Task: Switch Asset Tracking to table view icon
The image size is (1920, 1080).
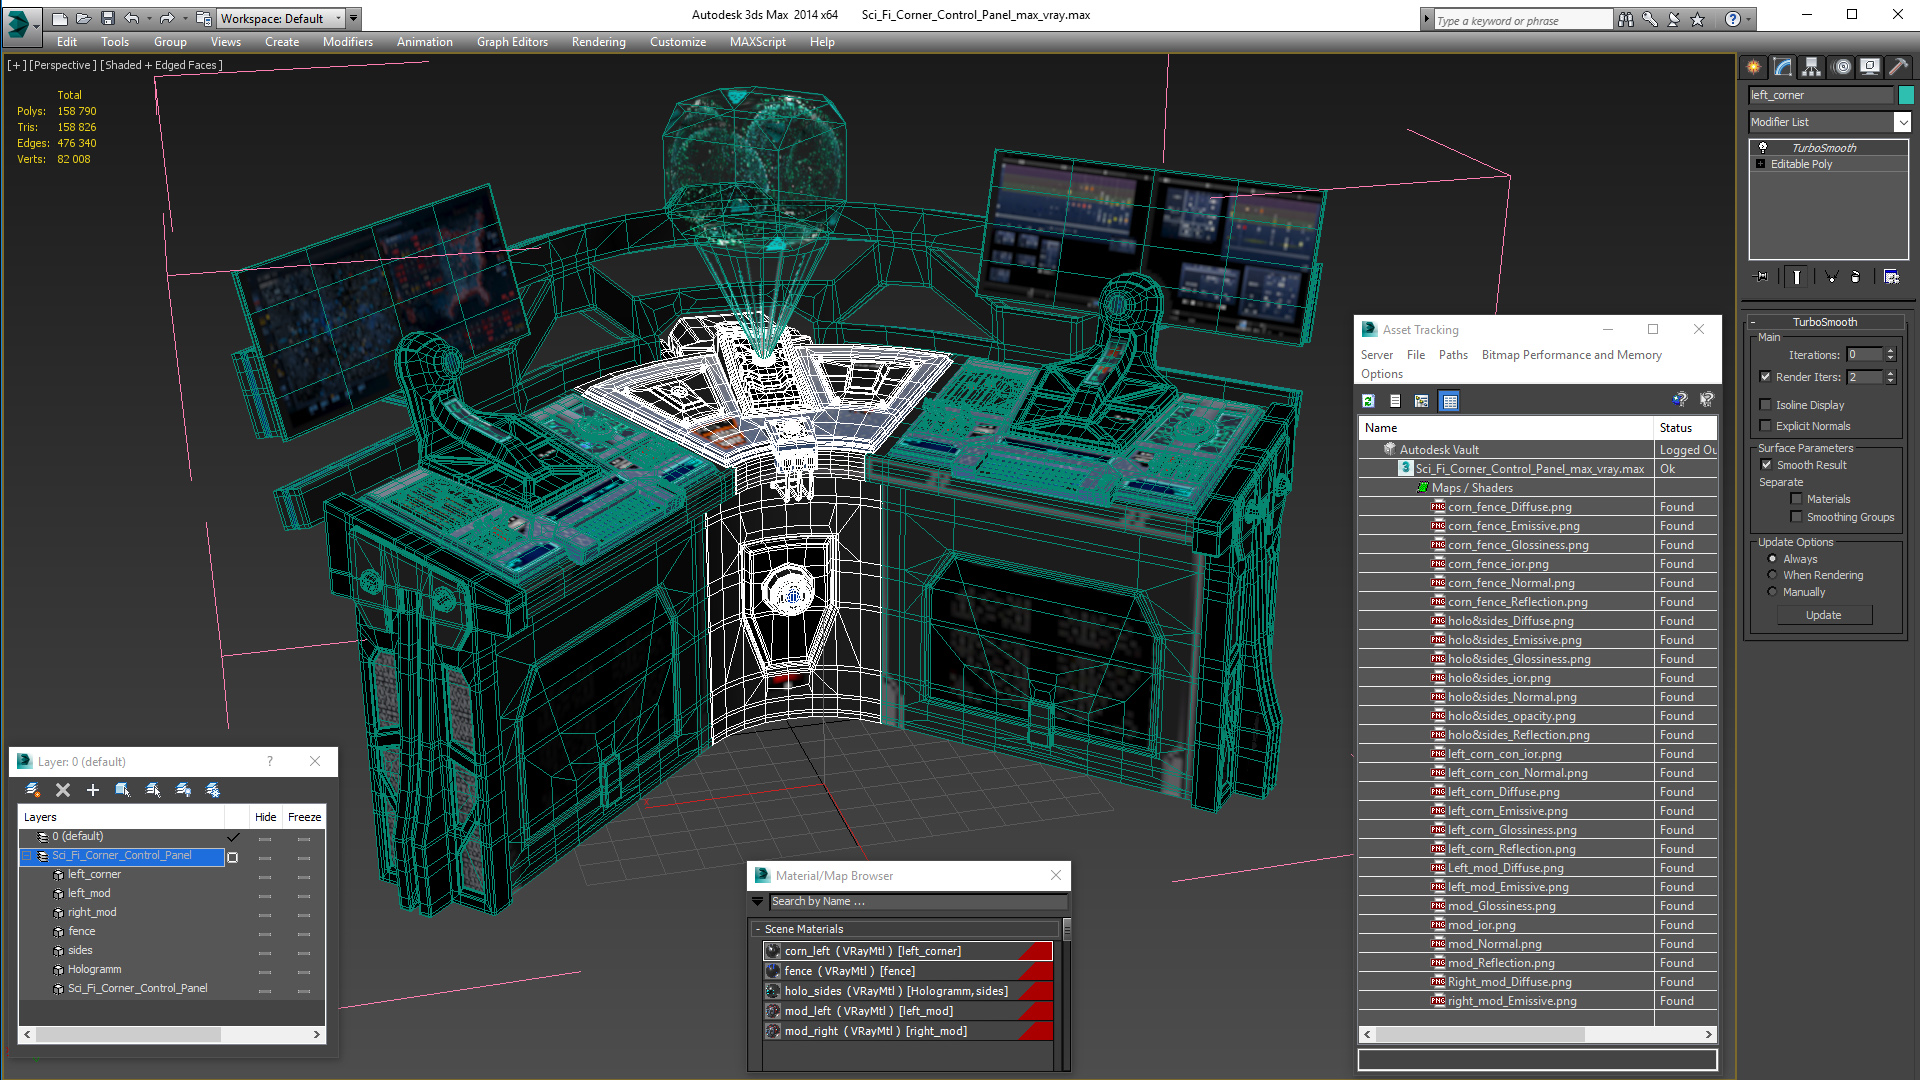Action: (x=1450, y=401)
